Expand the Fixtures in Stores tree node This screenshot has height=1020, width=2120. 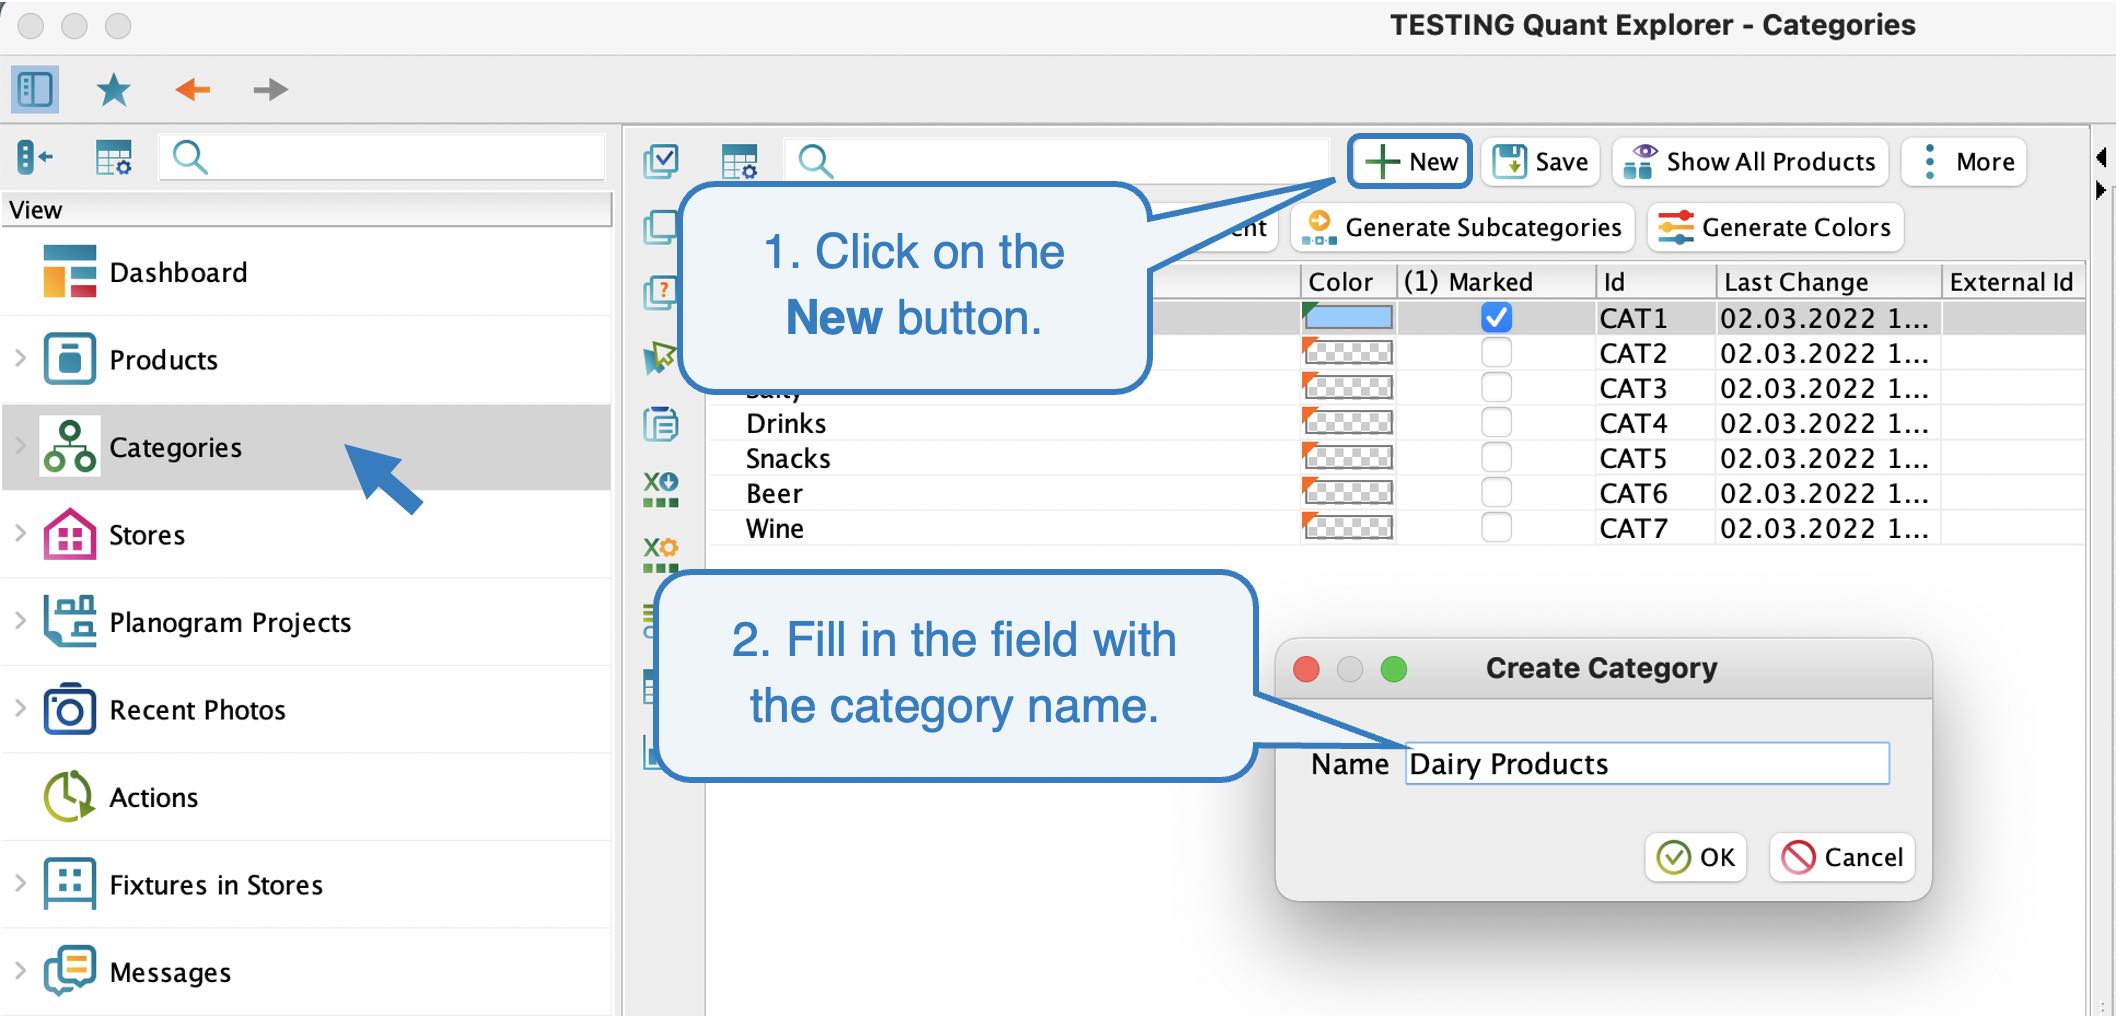pos(20,883)
